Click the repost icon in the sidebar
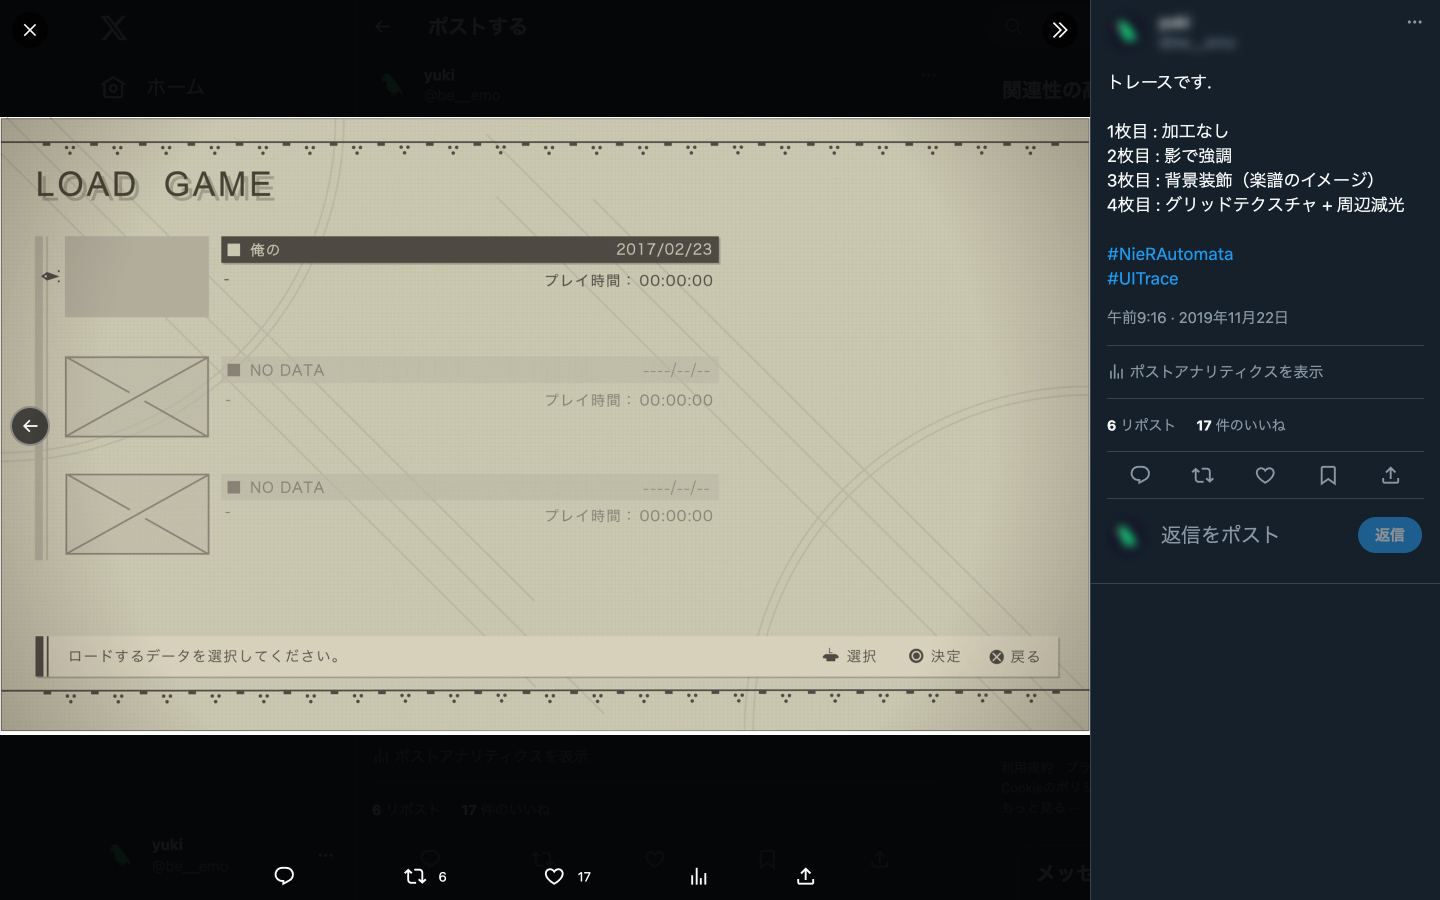The image size is (1440, 900). point(1203,475)
